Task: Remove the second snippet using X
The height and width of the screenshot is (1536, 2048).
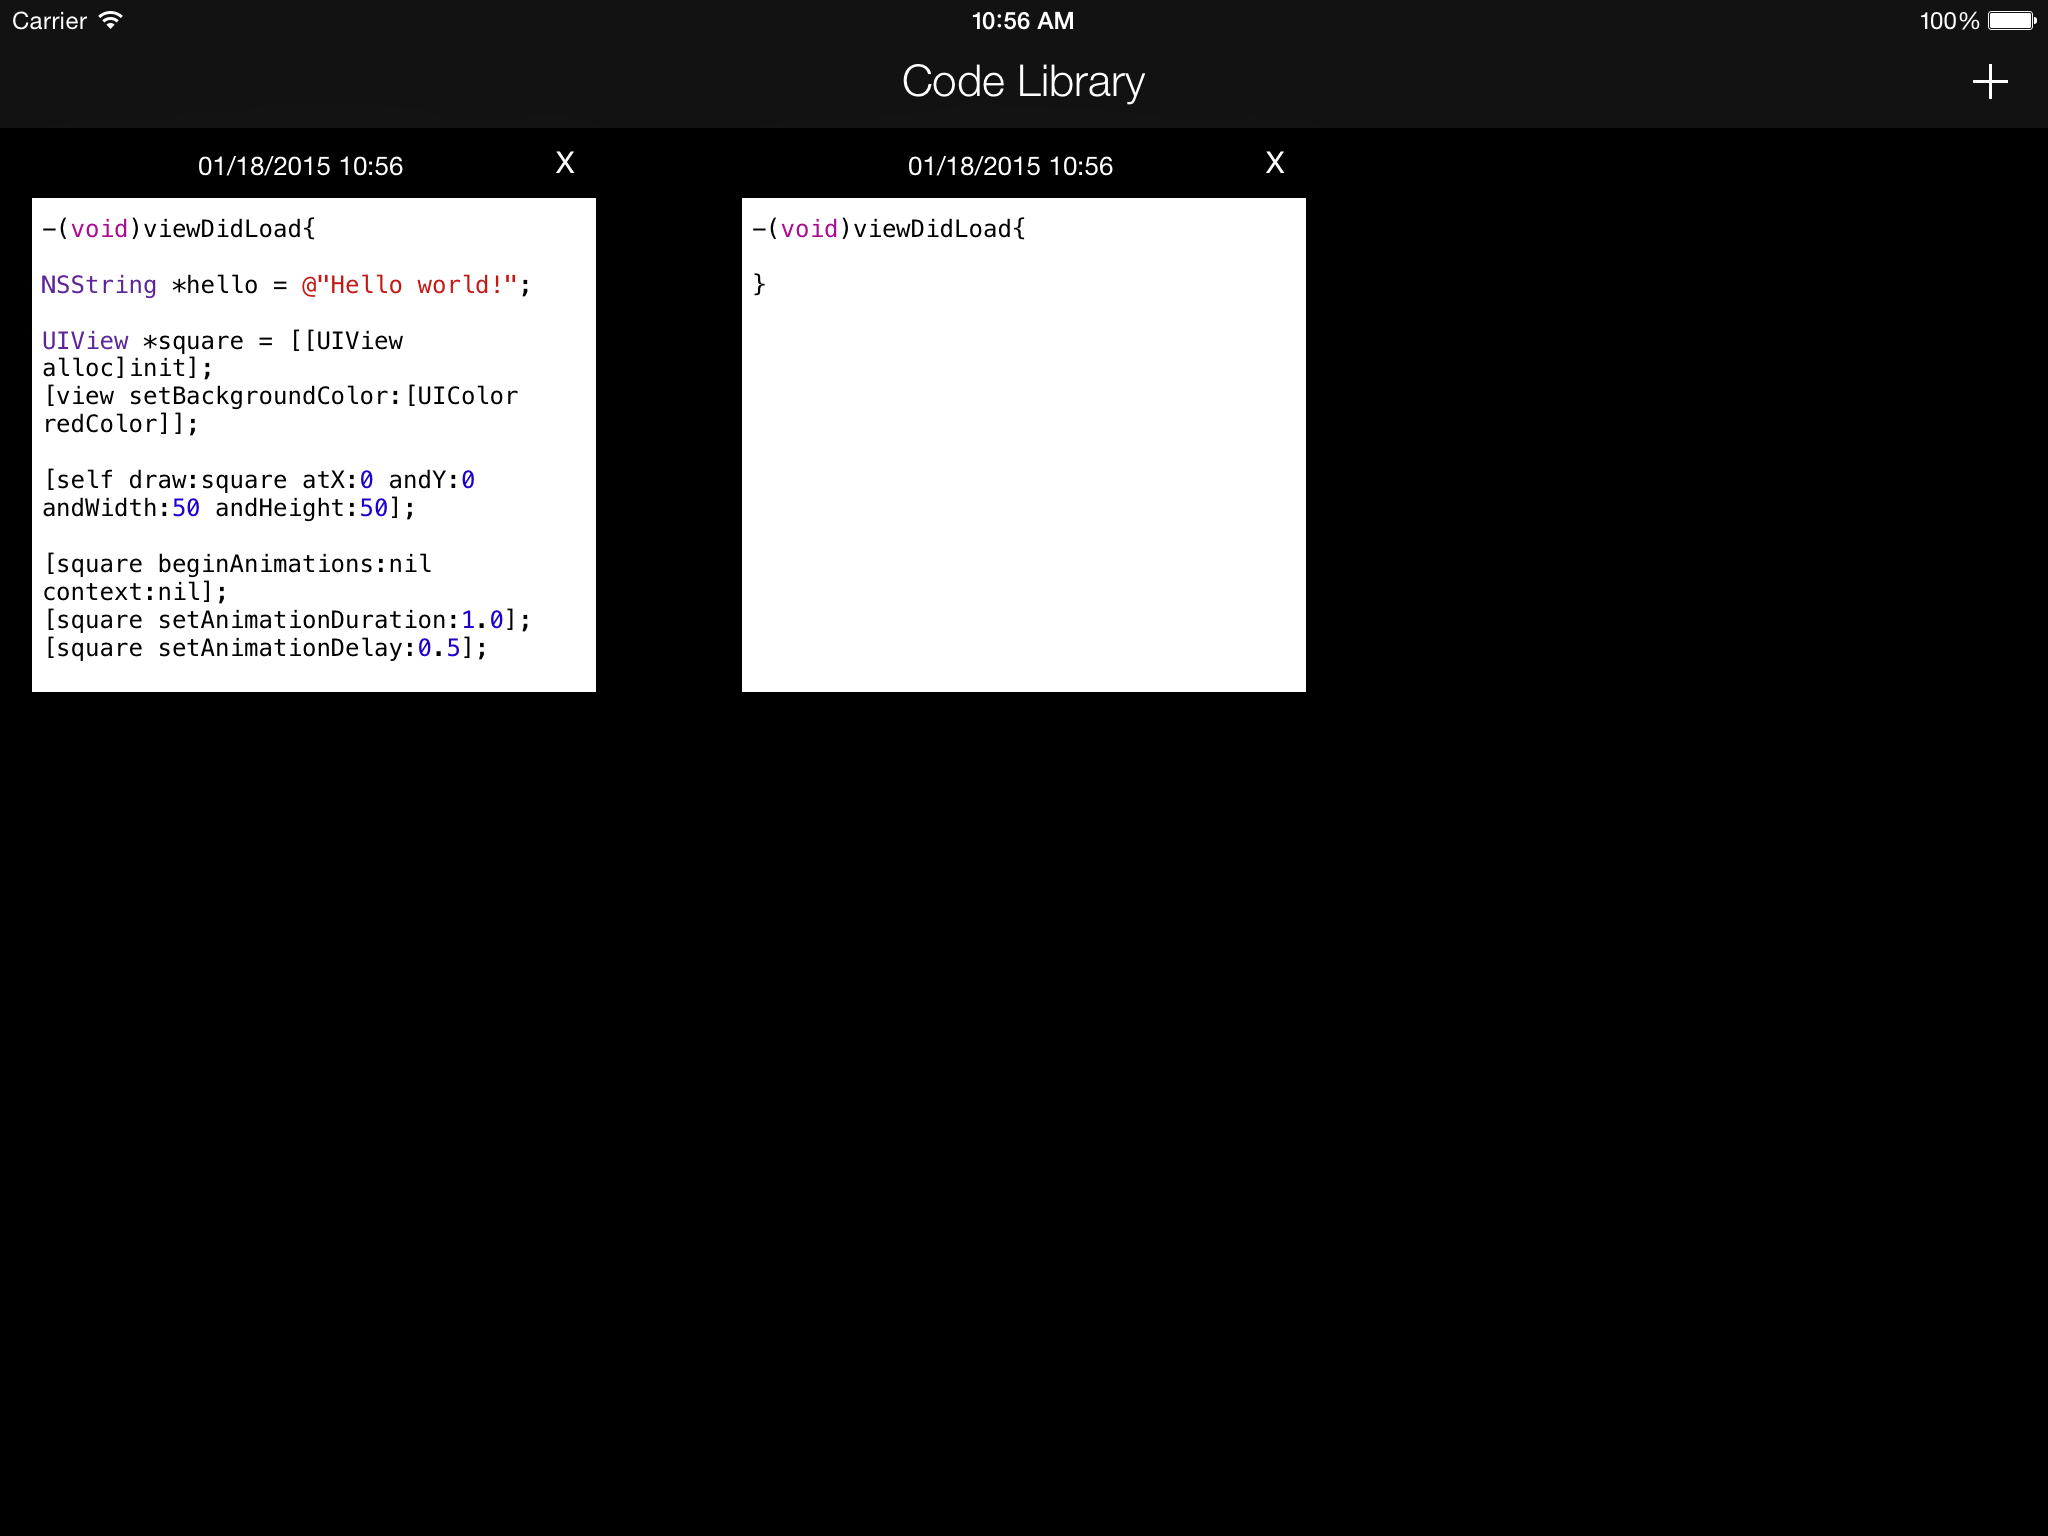Action: 1274,163
